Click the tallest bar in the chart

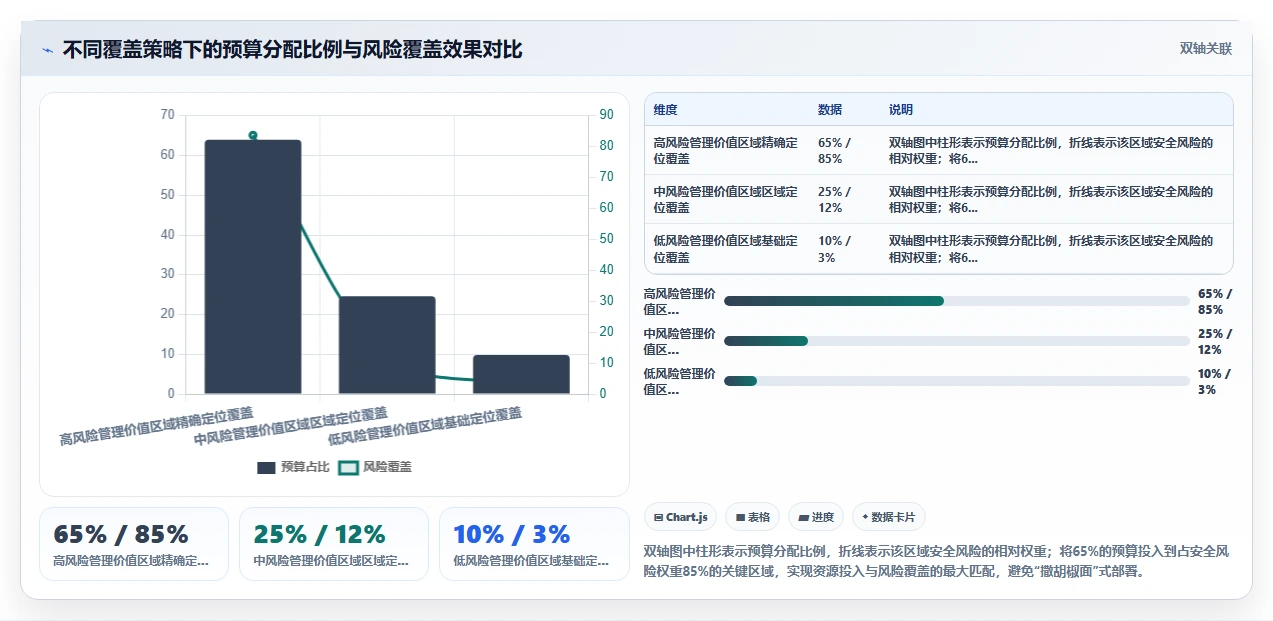(x=253, y=267)
